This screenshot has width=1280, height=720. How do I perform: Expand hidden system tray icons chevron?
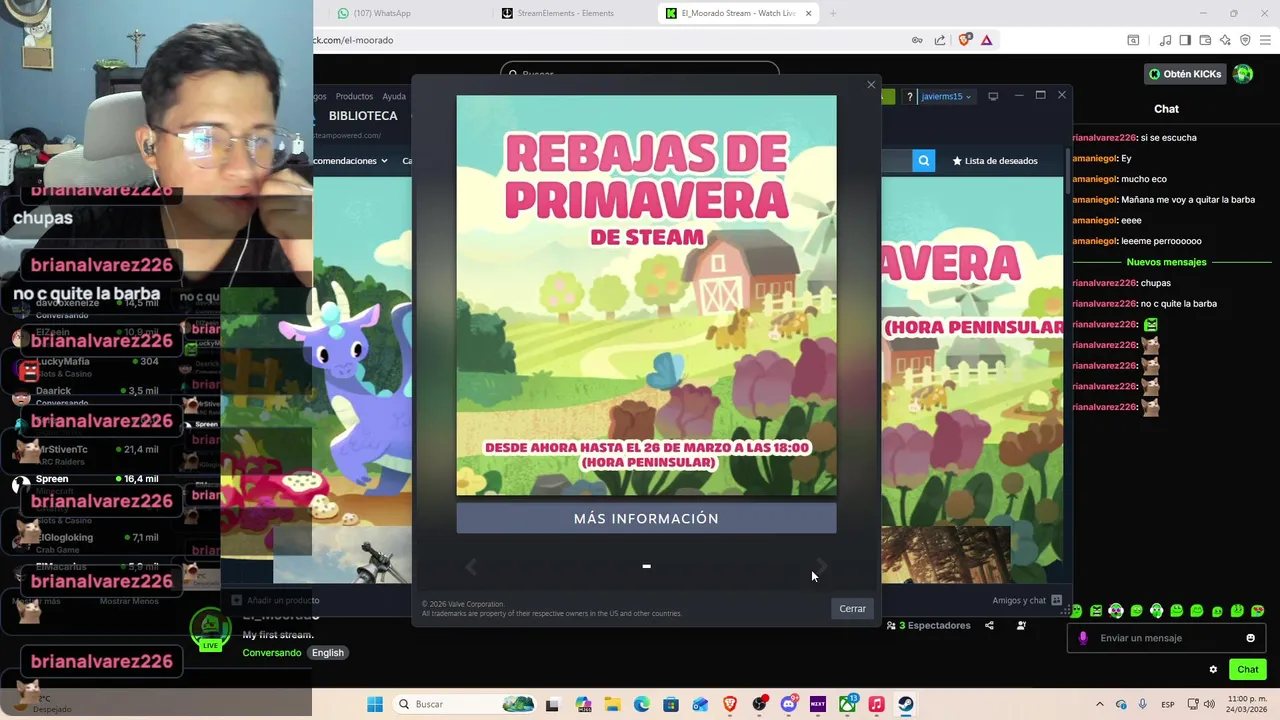click(1100, 704)
